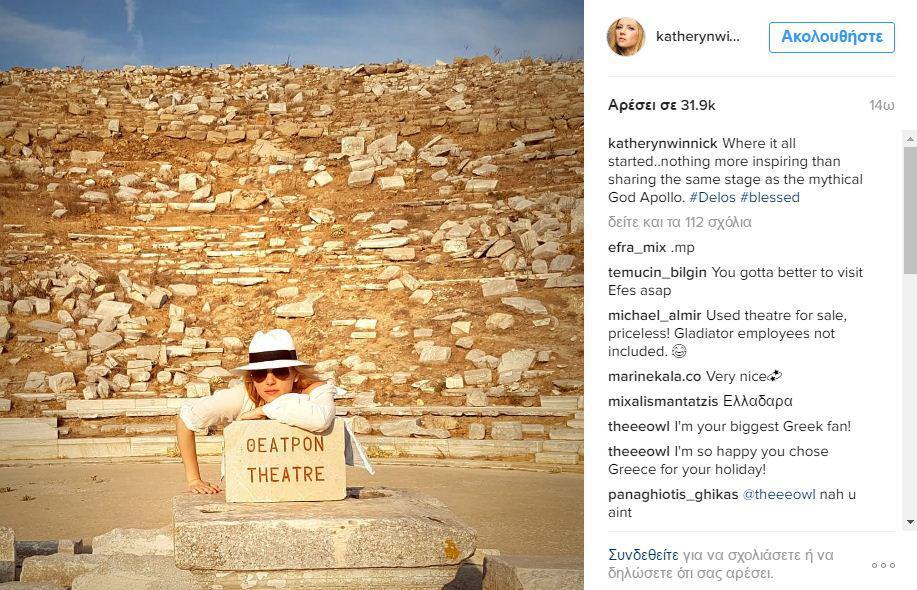Click the katherynwinnick profile avatar
Screen dimensions: 917x590
[626, 36]
